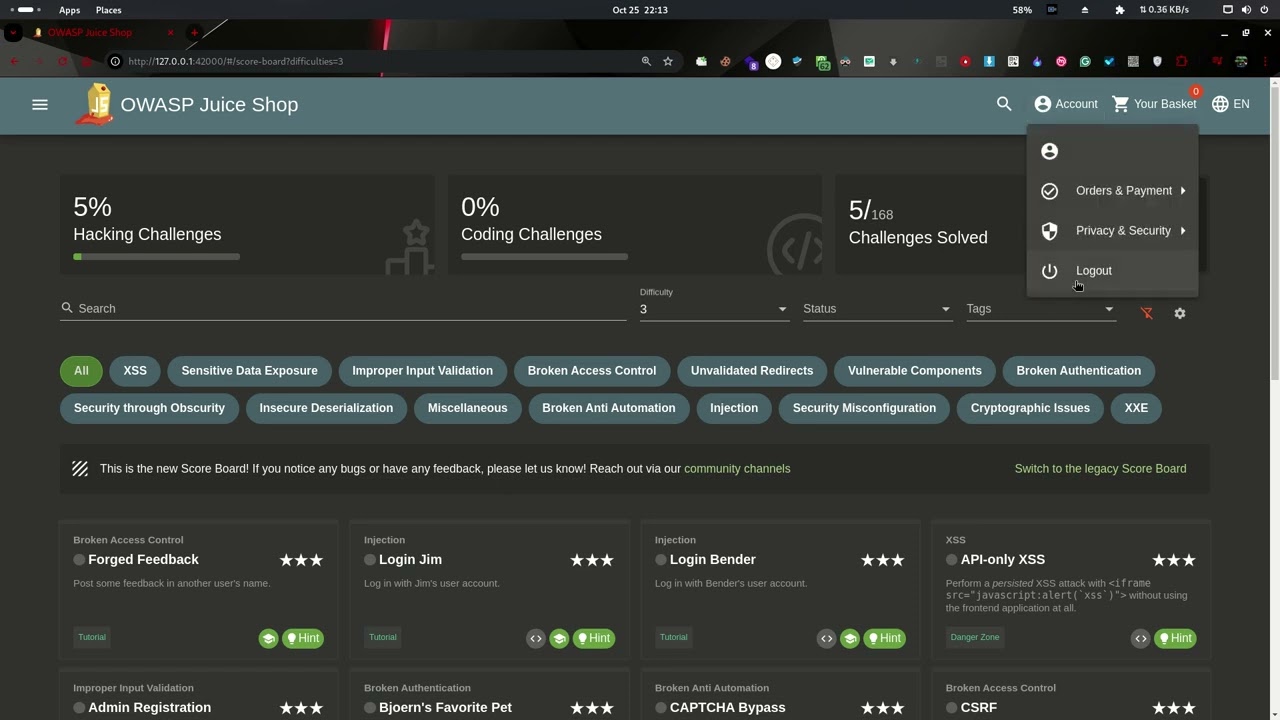The width and height of the screenshot is (1280, 720).
Task: Select the All category chip
Action: point(81,370)
